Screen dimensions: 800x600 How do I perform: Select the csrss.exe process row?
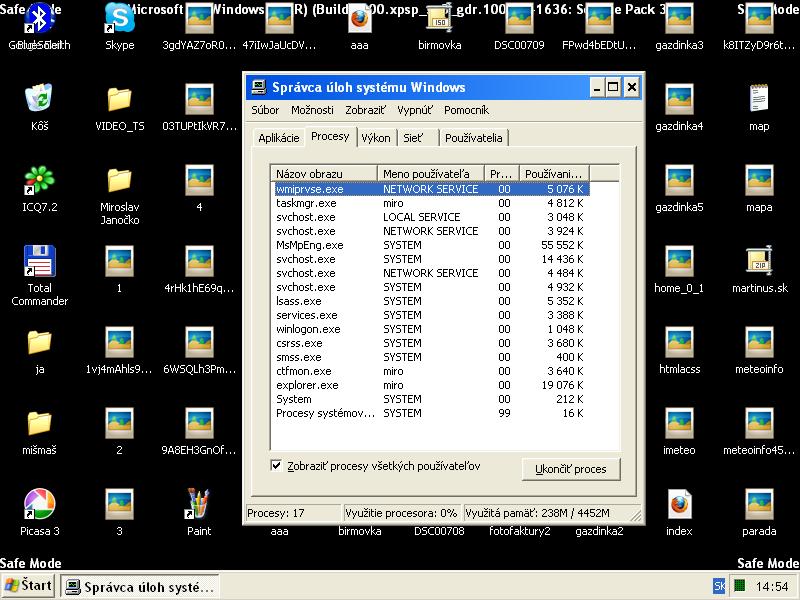[431, 343]
